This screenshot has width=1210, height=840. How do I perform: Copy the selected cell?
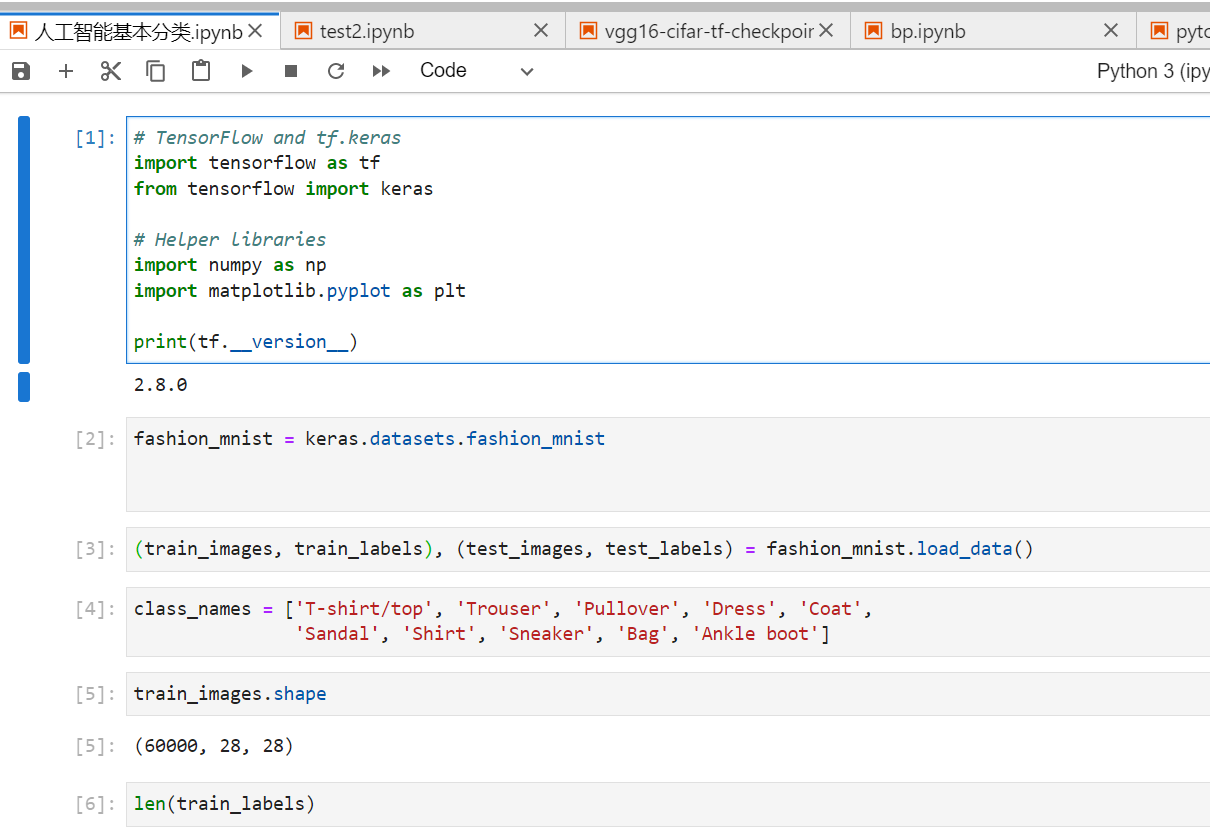(155, 71)
